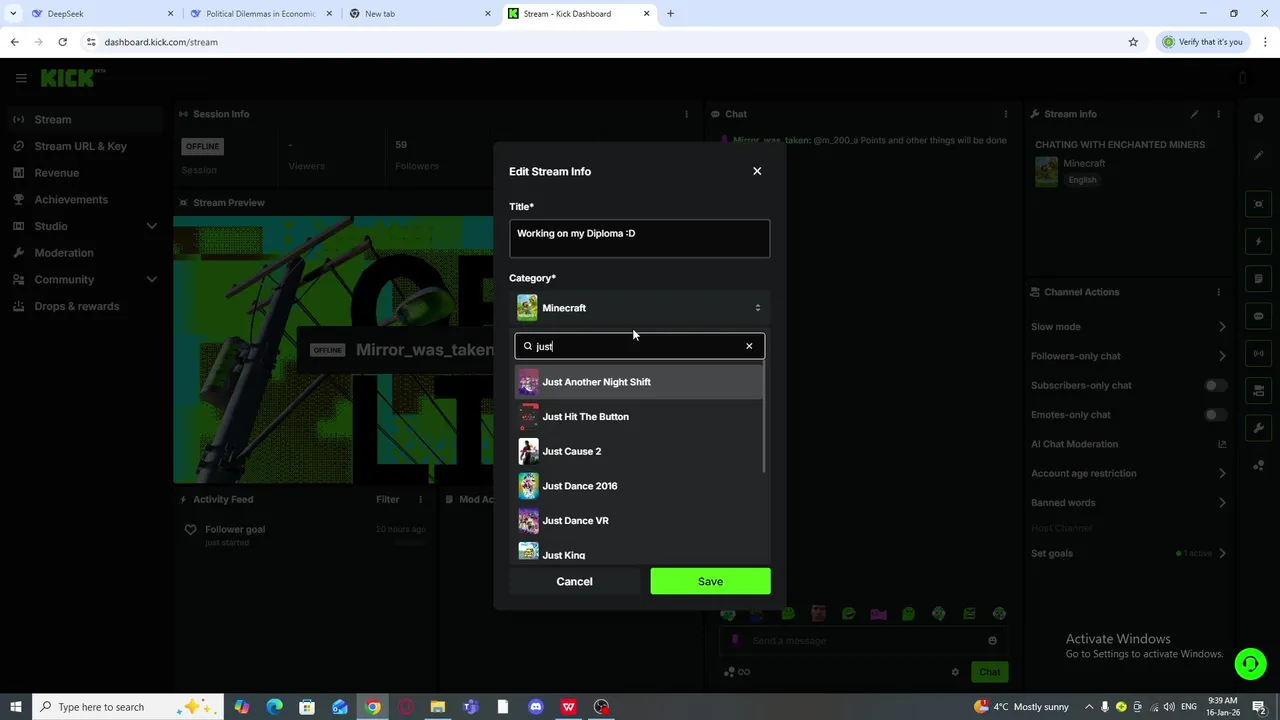Click the lightning bolt icon in right rail

coord(1259,242)
